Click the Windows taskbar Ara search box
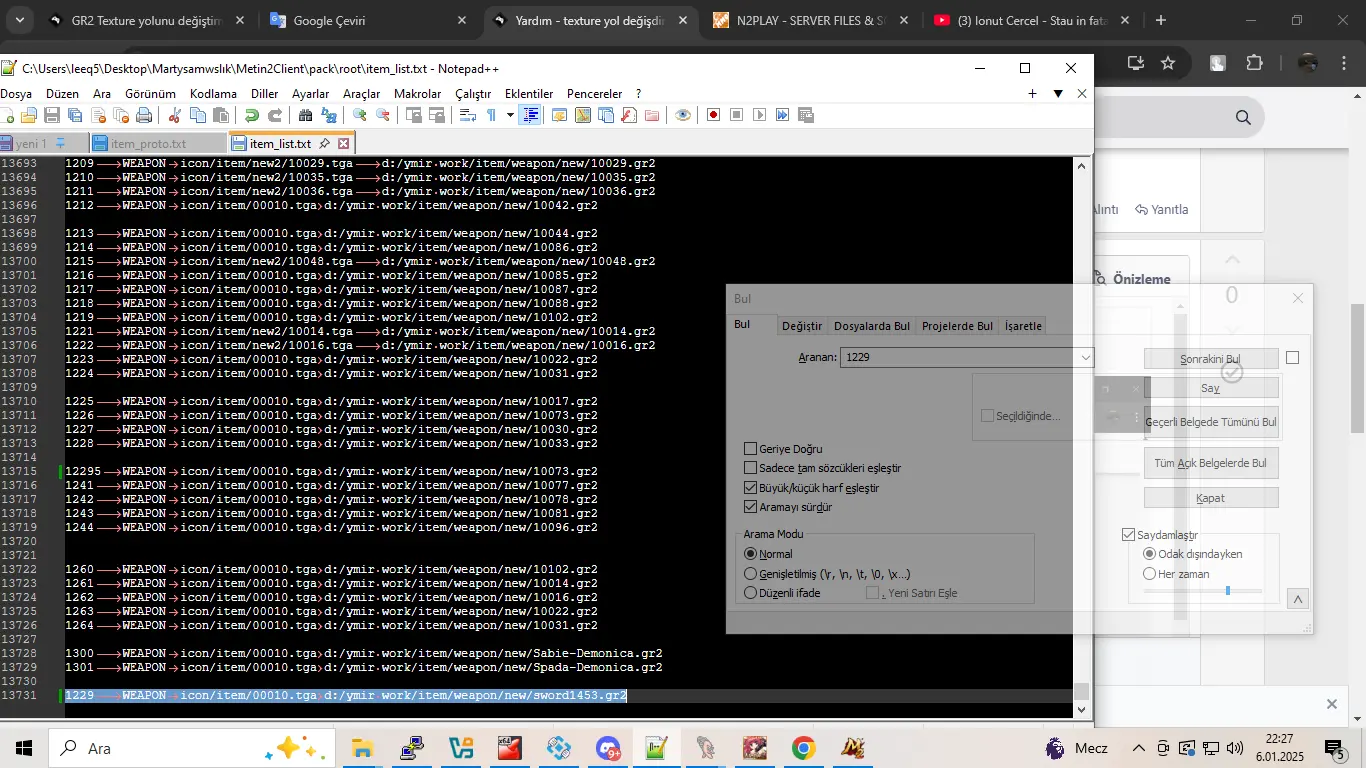1366x768 pixels. [x=190, y=748]
